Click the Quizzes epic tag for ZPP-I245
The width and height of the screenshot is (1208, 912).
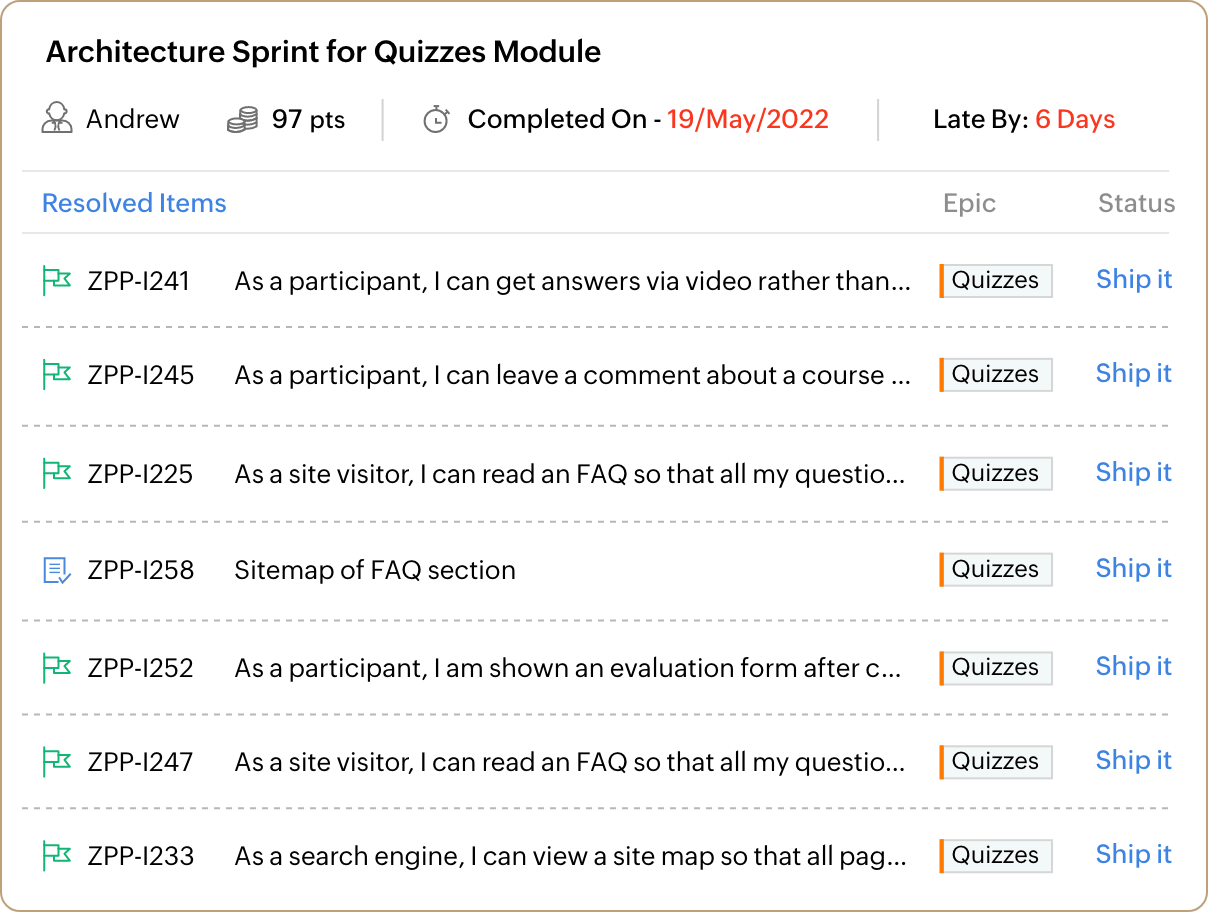click(x=996, y=375)
